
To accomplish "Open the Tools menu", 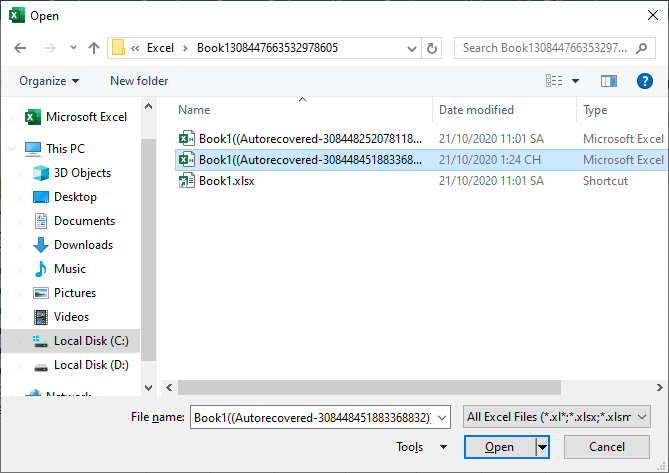I will point(414,447).
